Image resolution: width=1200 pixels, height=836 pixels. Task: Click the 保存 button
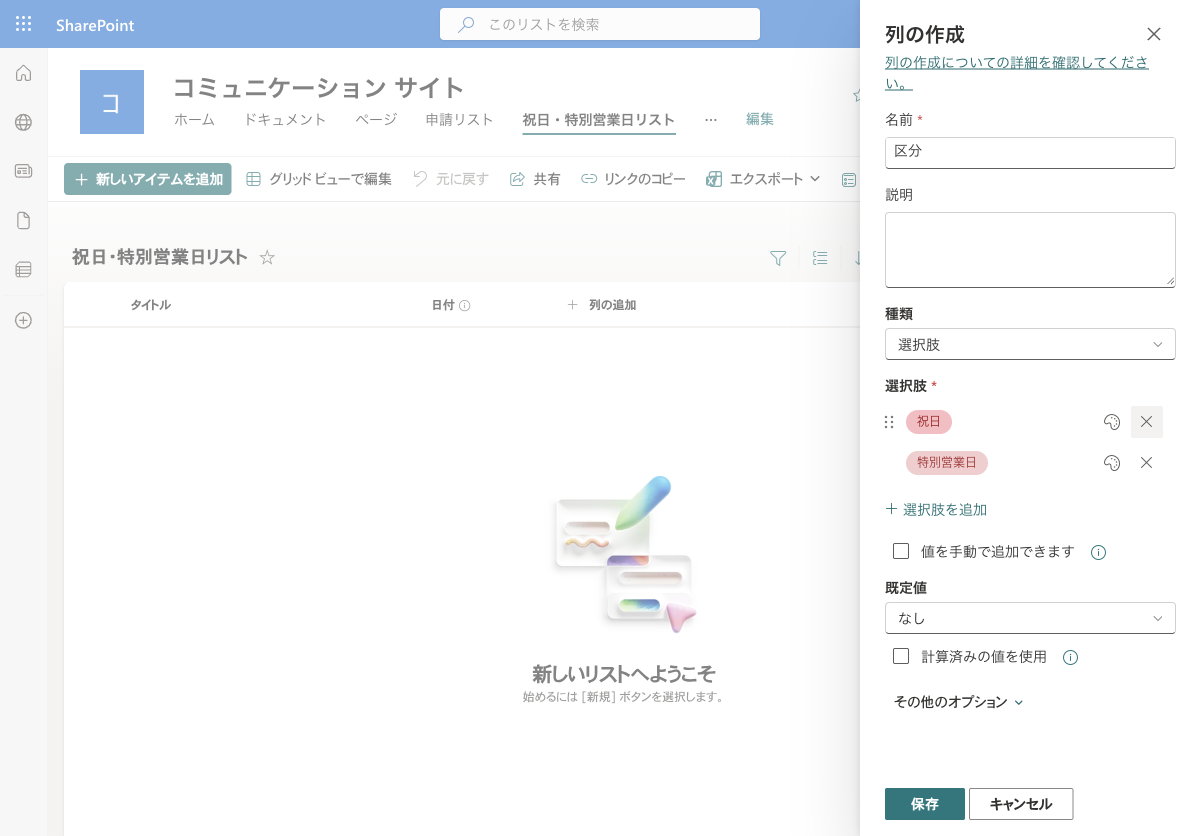(x=925, y=804)
